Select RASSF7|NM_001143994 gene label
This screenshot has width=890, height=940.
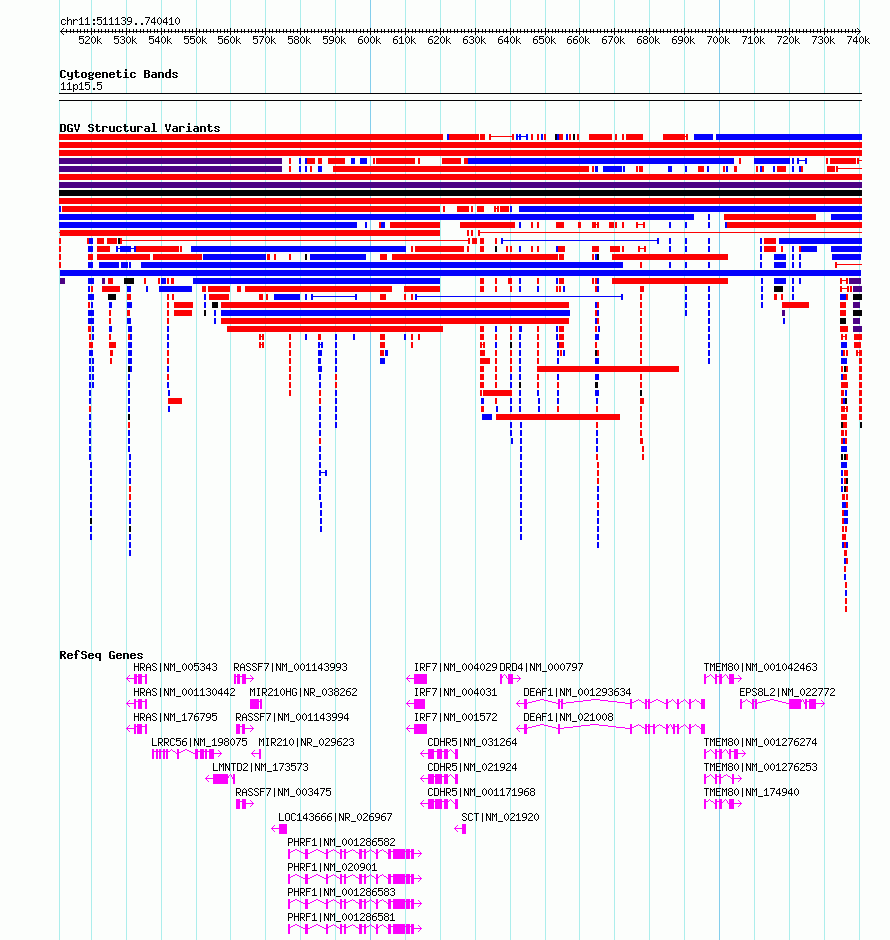pos(292,717)
